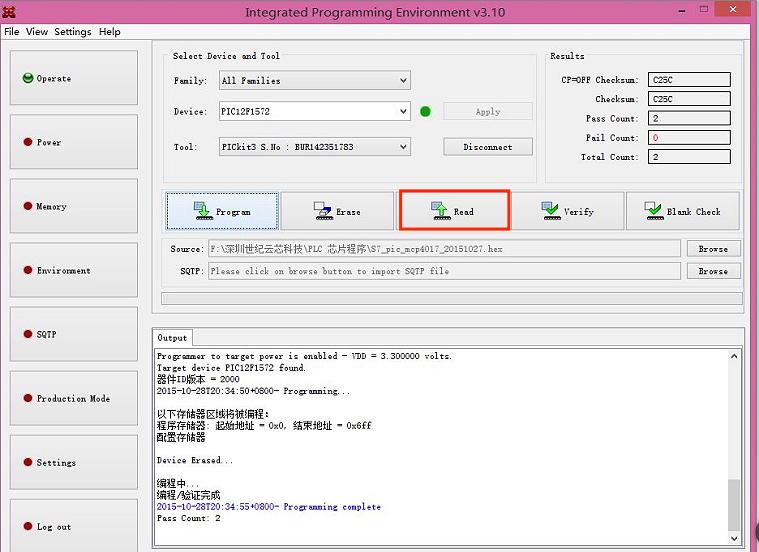759x552 pixels.
Task: Click the Total Count value field
Action: pos(689,157)
